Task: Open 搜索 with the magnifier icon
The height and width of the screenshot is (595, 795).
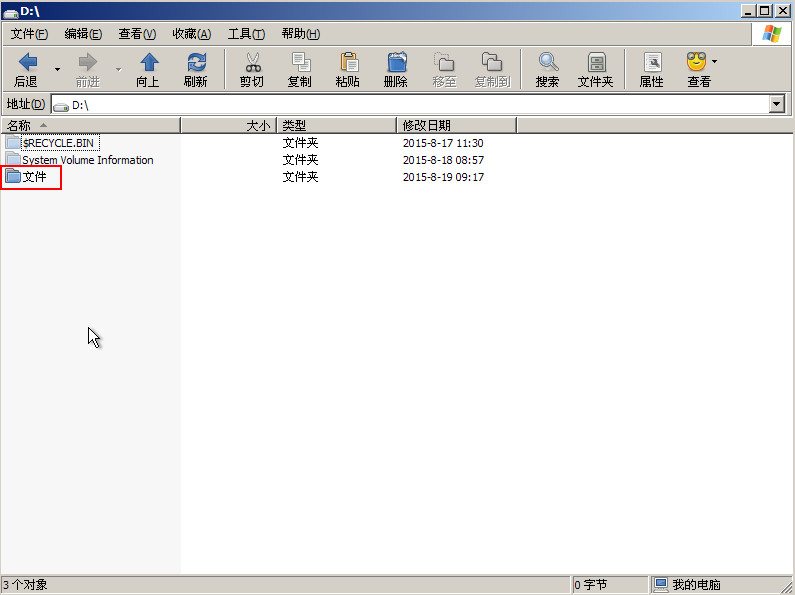Action: click(x=548, y=62)
